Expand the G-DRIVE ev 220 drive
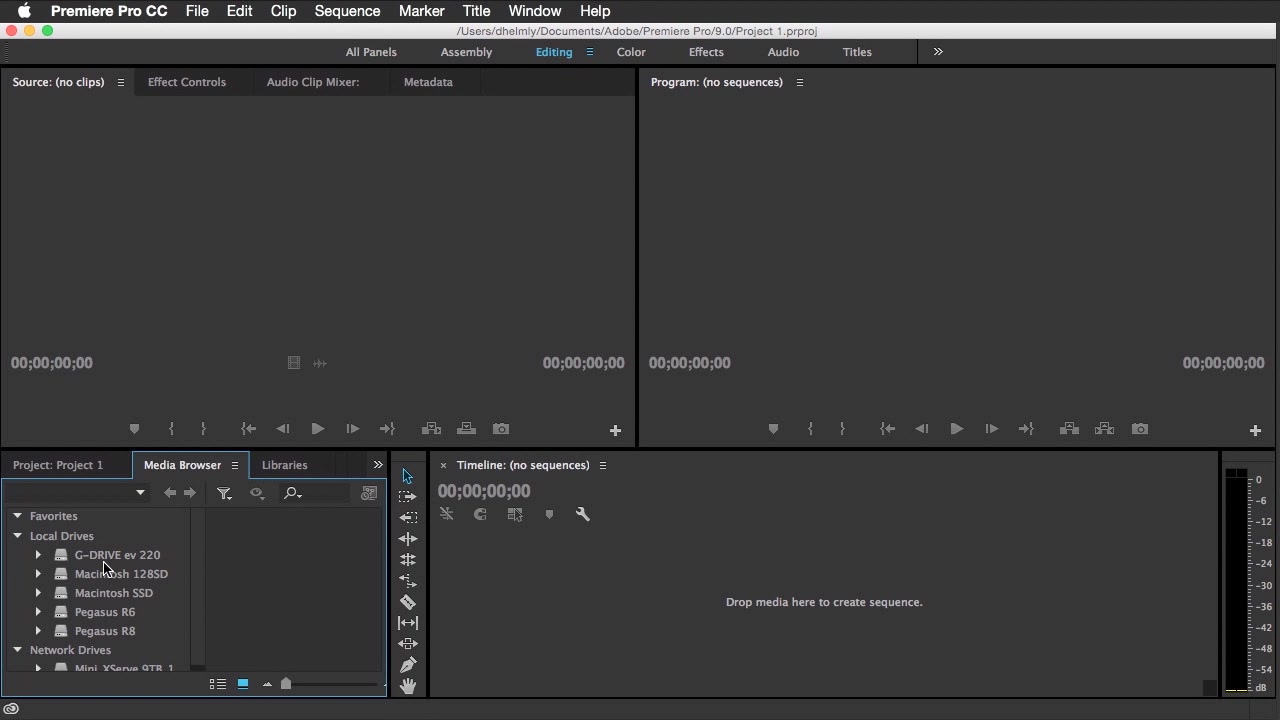 38,555
